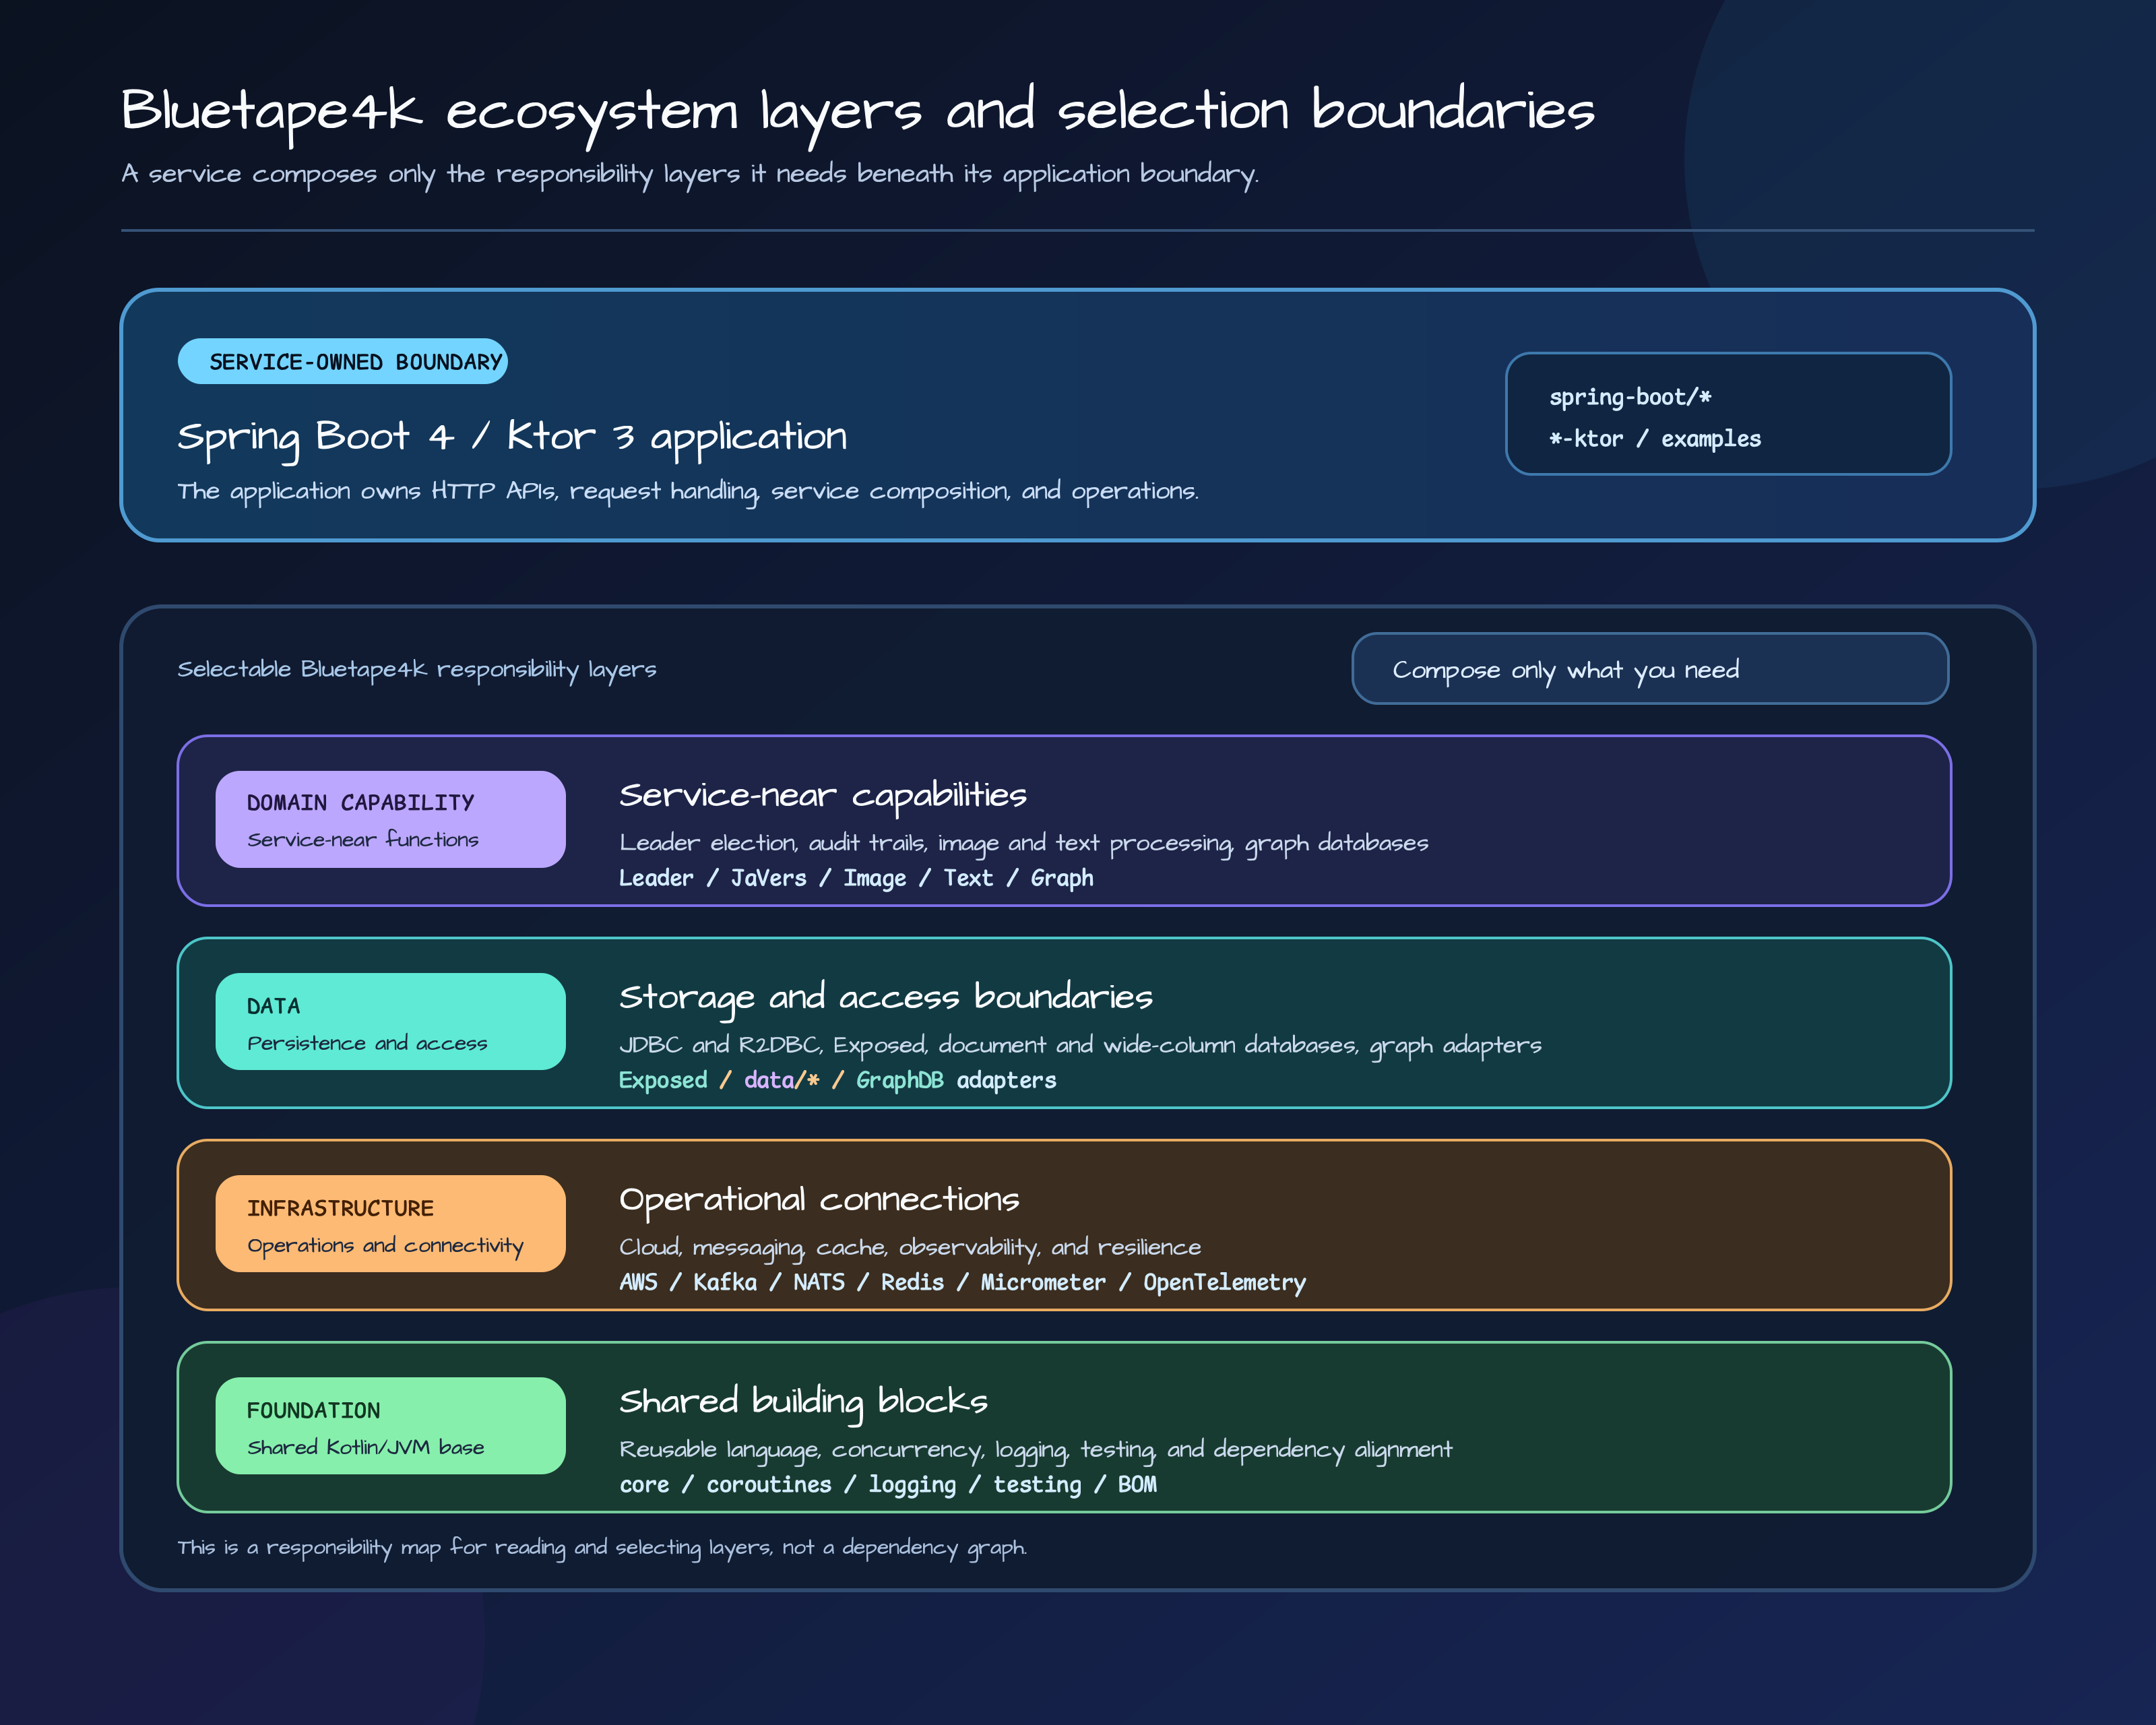
Task: Click the SERVICE-OWNED BOUNDARY badge
Action: click(x=342, y=361)
